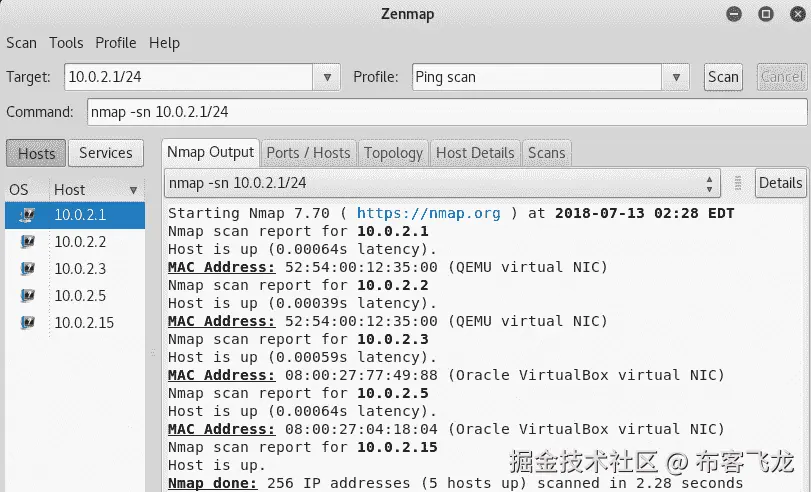Open the Help menu

point(164,43)
